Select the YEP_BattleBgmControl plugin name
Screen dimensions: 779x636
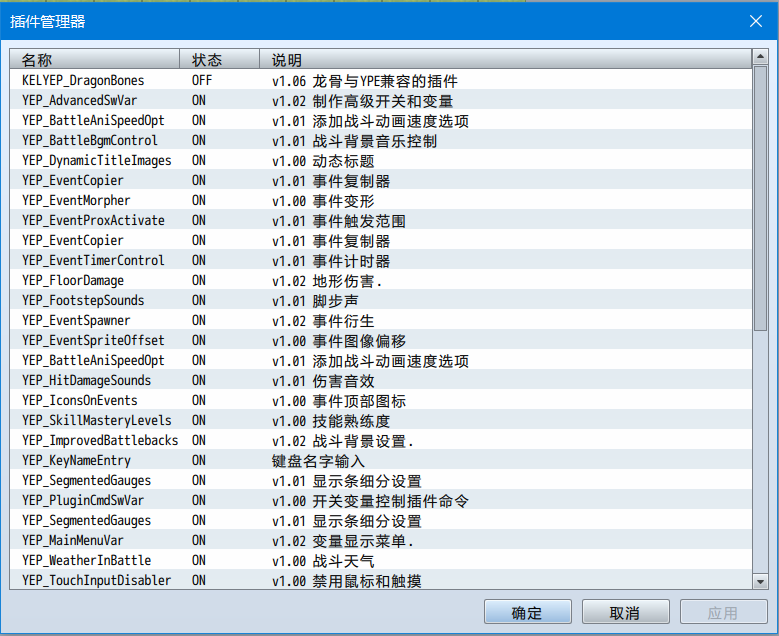(89, 141)
